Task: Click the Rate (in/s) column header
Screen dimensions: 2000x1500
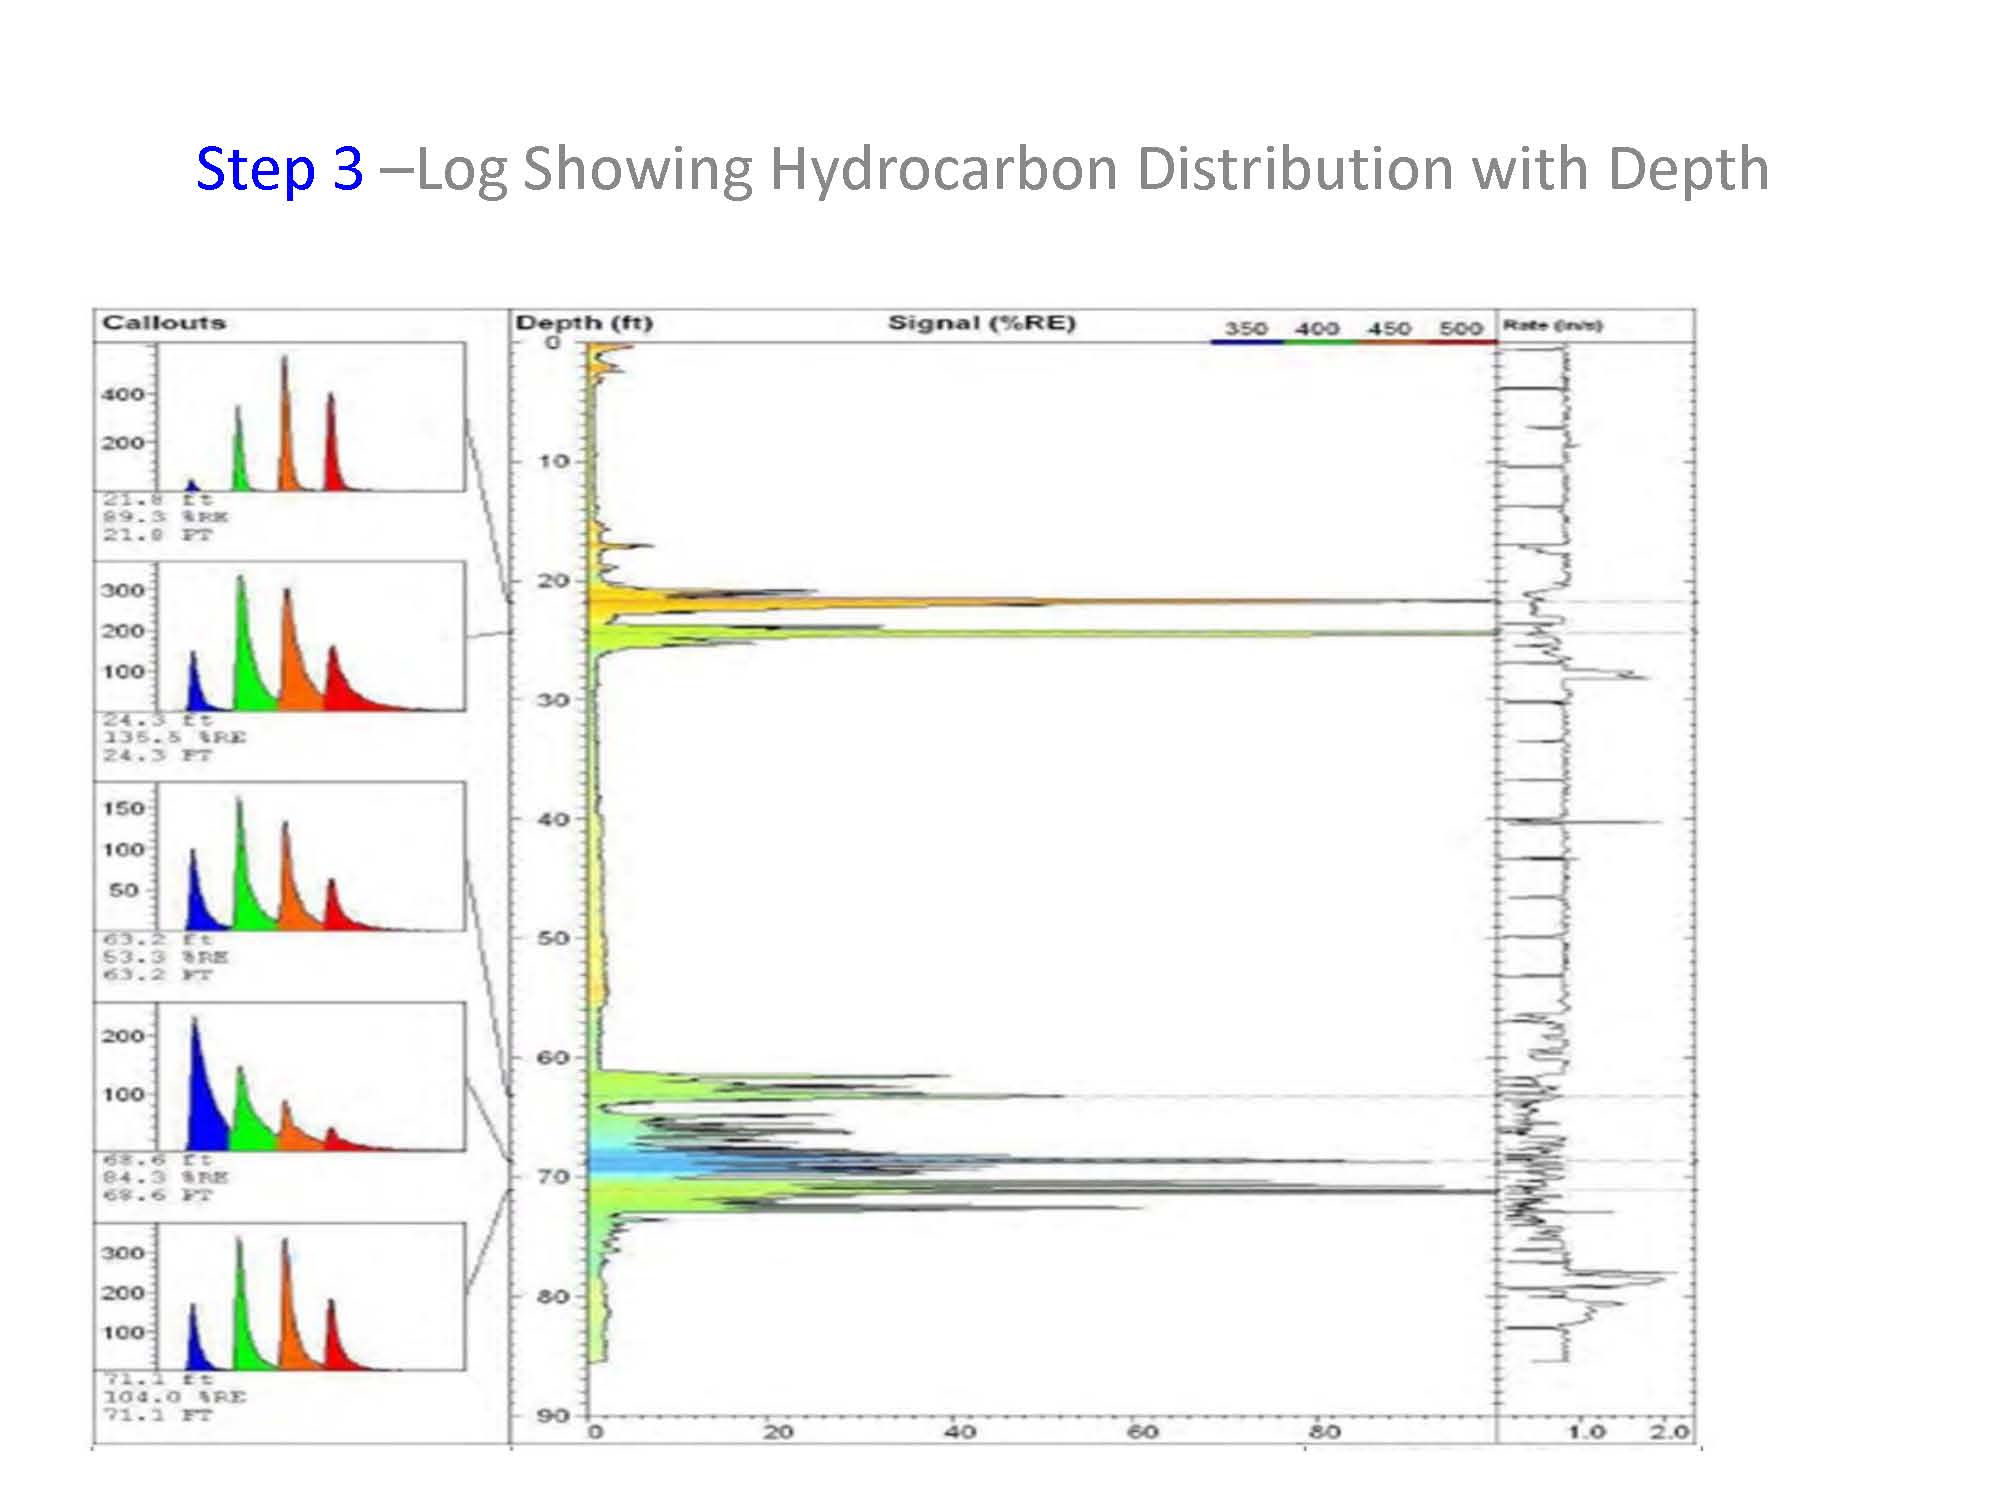Action: click(x=1552, y=326)
